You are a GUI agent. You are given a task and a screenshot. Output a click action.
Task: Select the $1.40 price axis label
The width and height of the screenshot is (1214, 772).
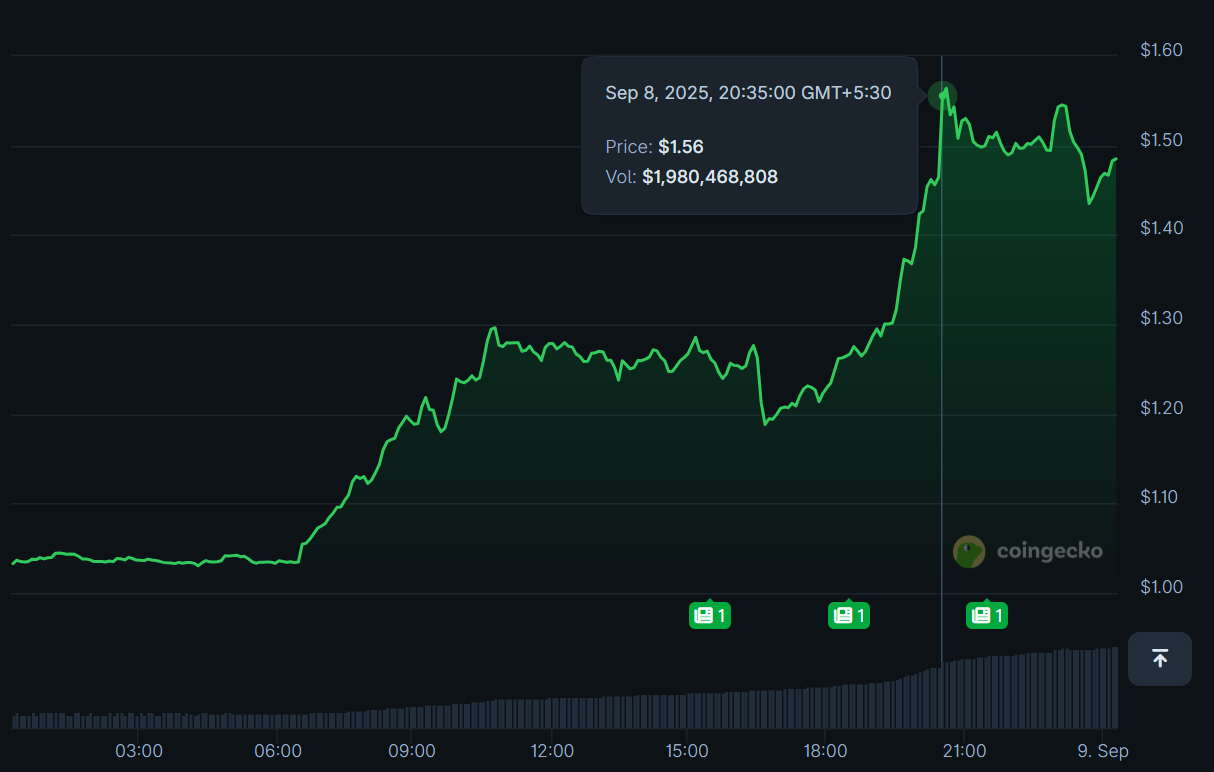click(x=1161, y=229)
